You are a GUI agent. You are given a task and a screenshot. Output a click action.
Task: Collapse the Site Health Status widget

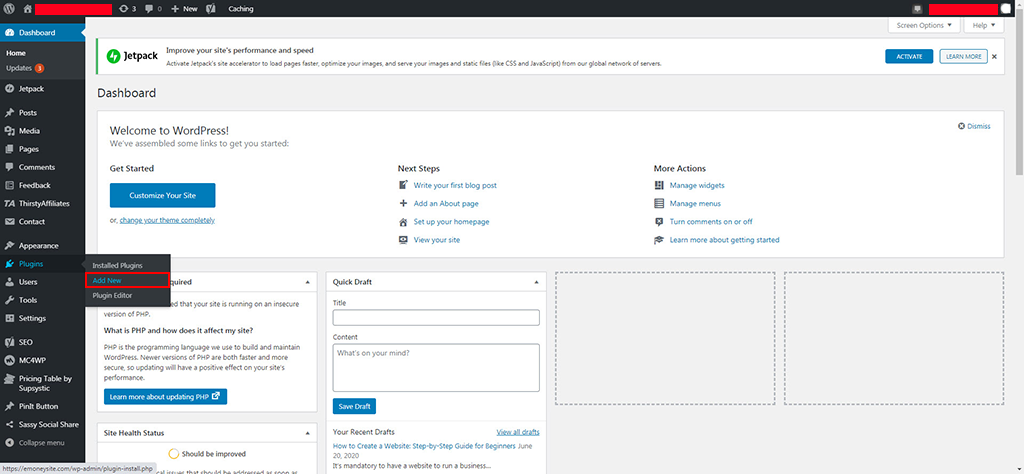tap(308, 433)
